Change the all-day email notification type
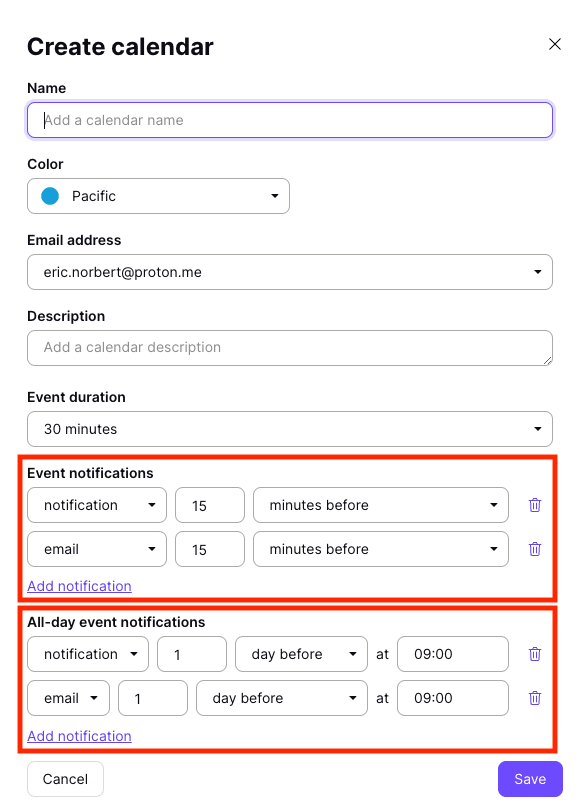 67,698
